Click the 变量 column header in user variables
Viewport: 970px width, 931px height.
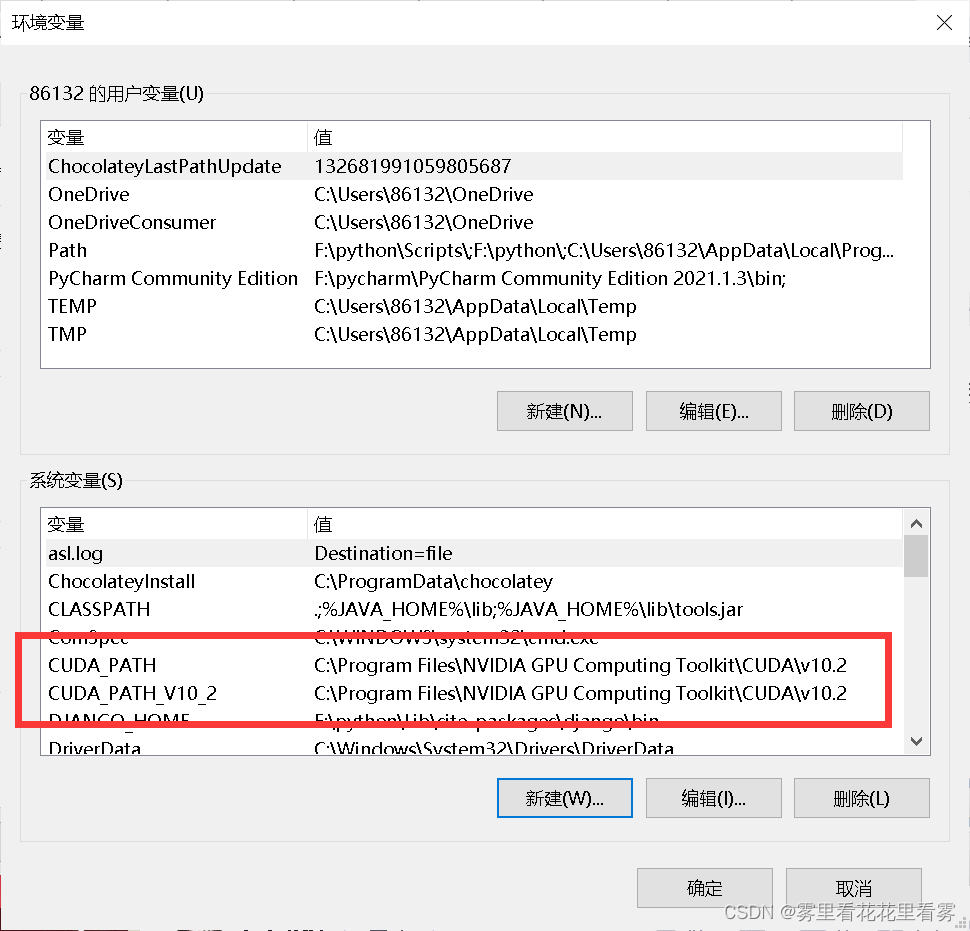[175, 137]
